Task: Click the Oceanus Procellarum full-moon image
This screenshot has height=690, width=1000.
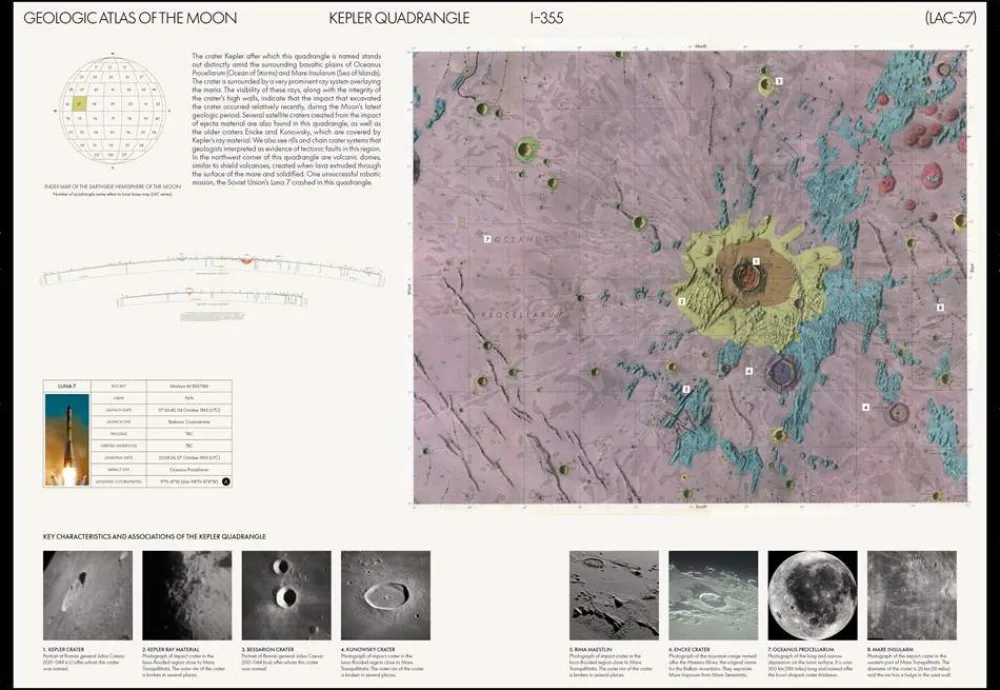Action: click(x=812, y=595)
